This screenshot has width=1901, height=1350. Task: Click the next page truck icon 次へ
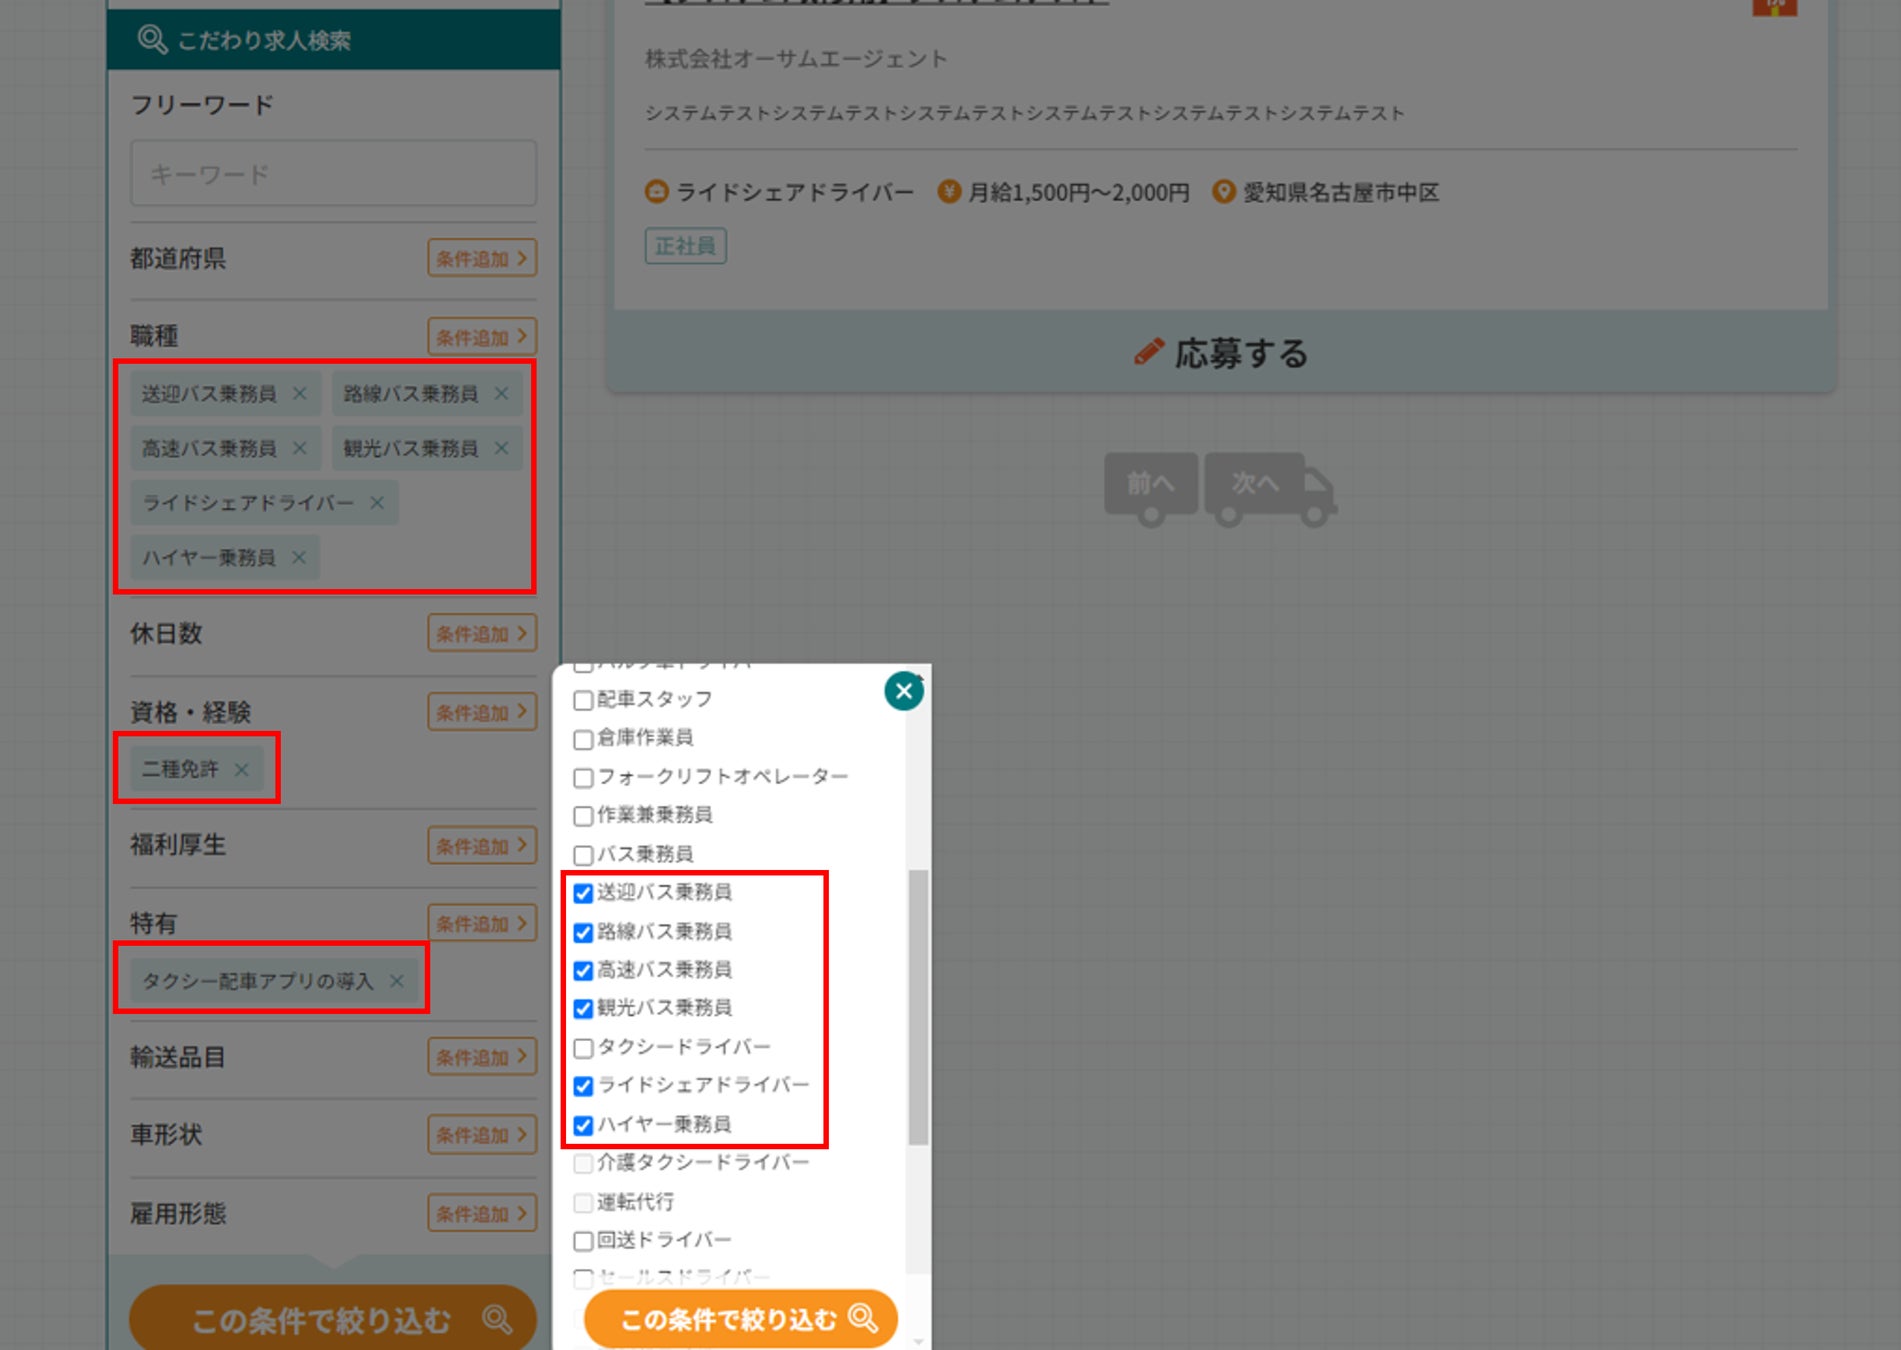click(1271, 488)
